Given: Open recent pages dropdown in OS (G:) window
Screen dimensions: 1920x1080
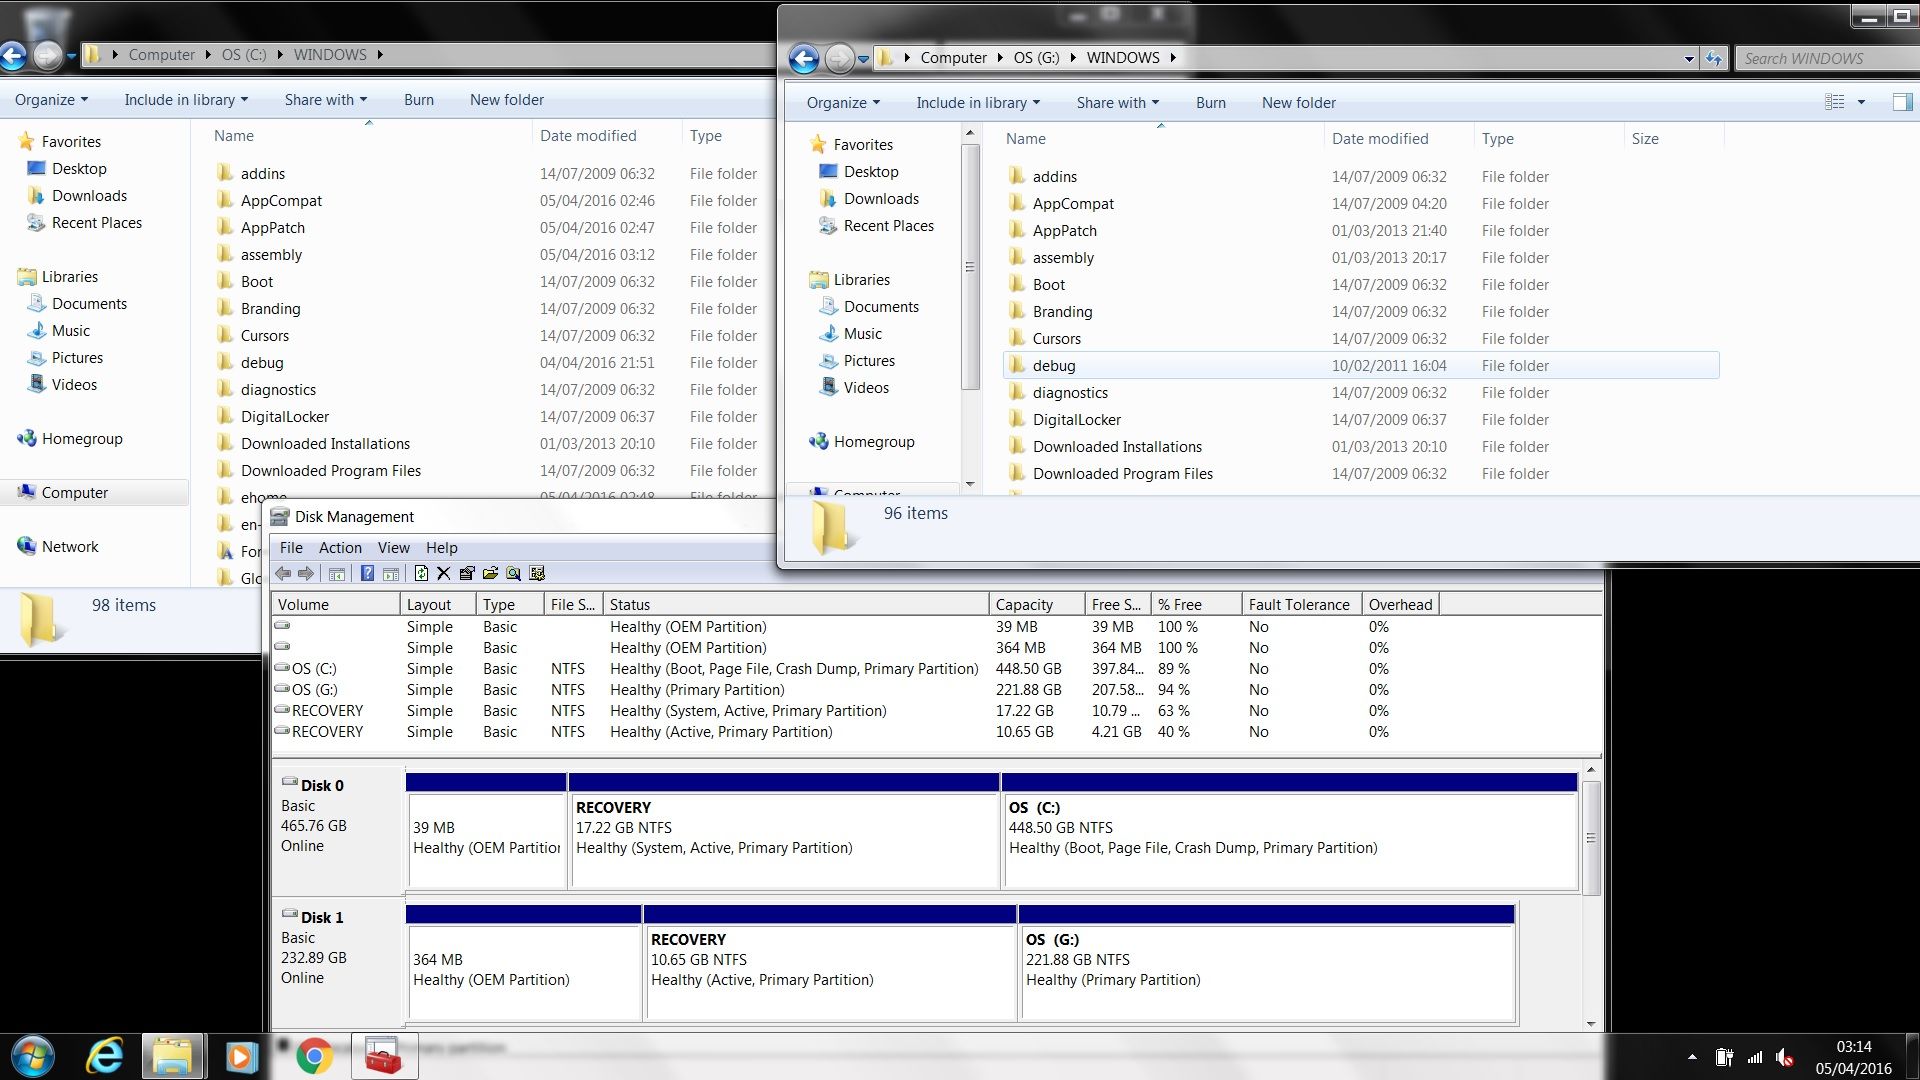Looking at the screenshot, I should [x=863, y=59].
